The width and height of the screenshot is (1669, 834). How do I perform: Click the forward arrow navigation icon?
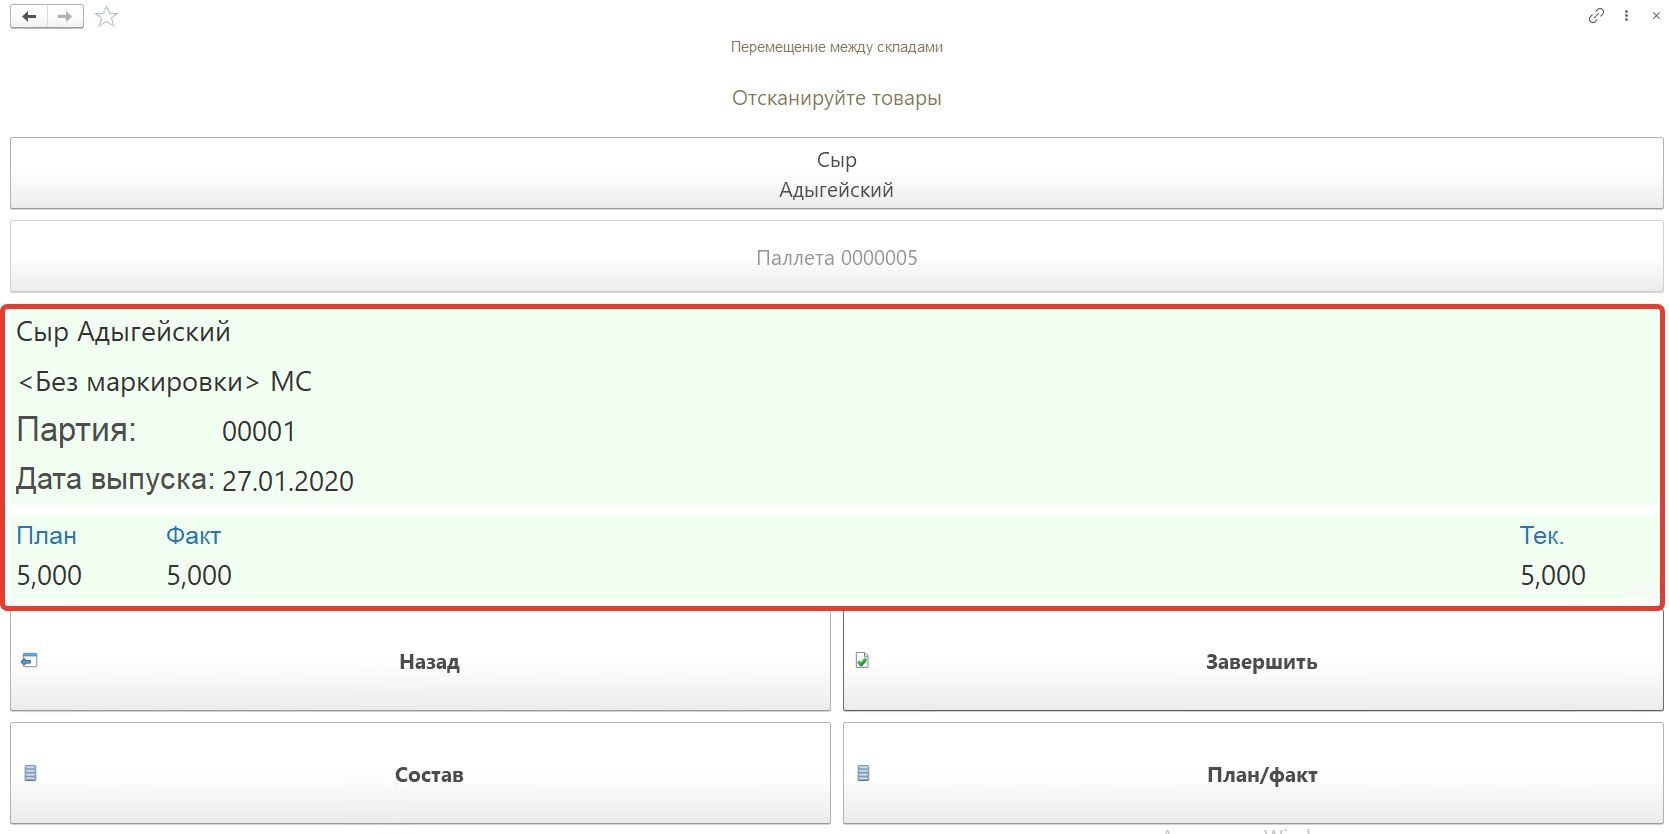click(65, 16)
